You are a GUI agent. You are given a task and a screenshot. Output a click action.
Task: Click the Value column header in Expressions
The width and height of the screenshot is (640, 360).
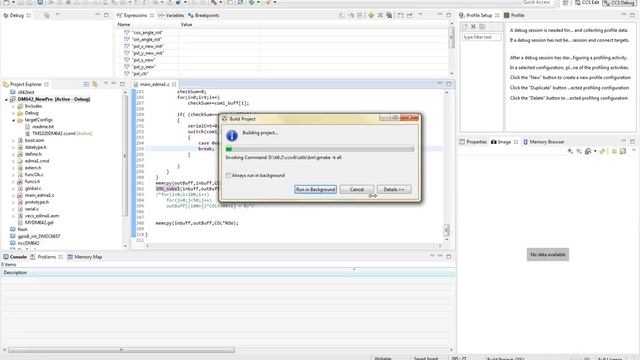pos(187,25)
